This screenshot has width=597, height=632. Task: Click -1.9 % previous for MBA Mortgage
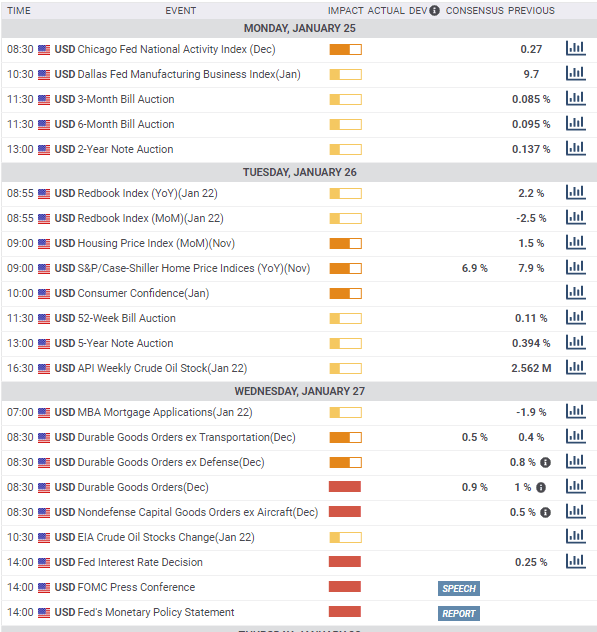coord(531,412)
